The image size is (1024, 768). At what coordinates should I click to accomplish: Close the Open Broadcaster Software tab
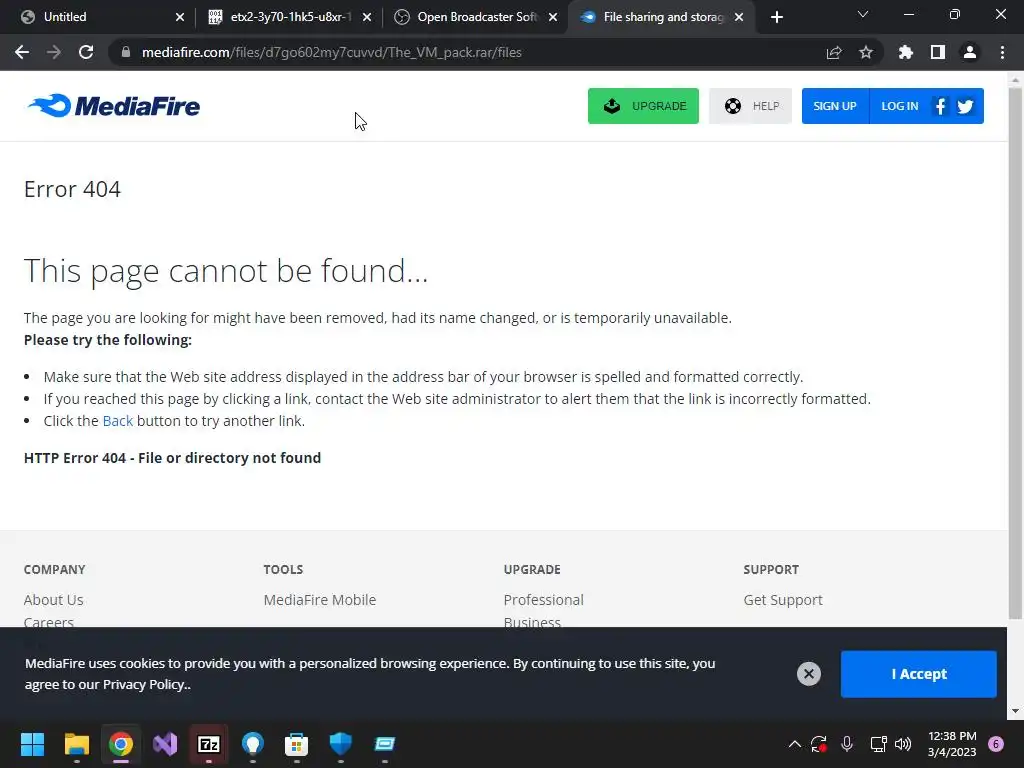553,17
